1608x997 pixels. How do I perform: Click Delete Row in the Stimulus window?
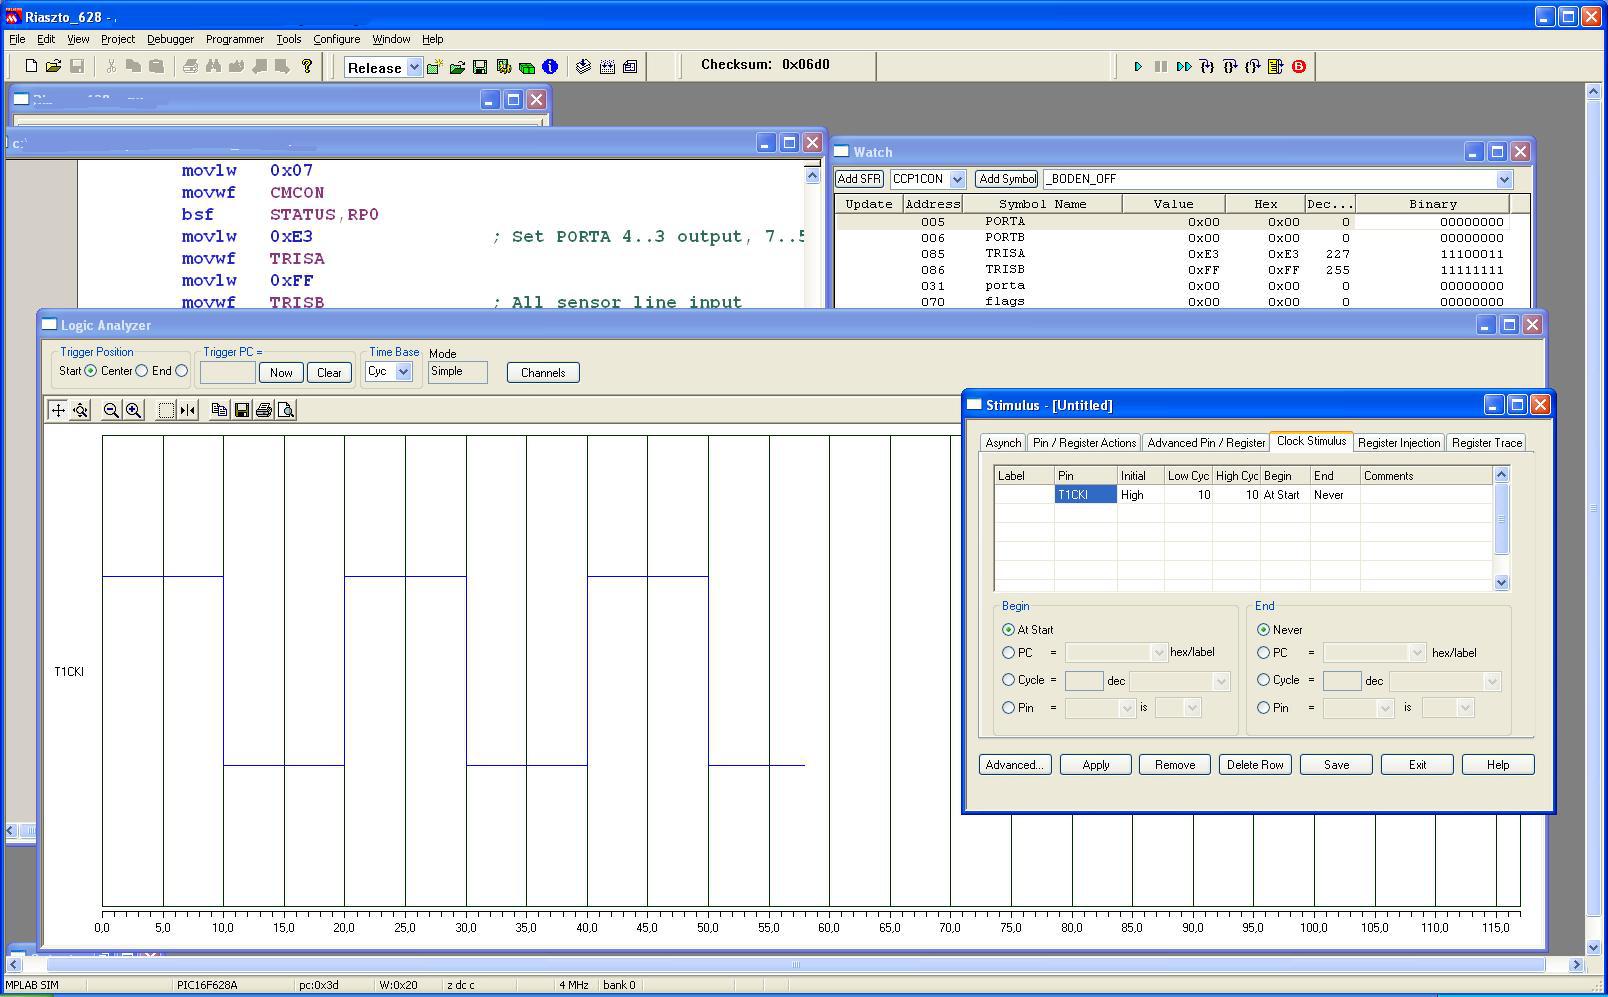1255,765
